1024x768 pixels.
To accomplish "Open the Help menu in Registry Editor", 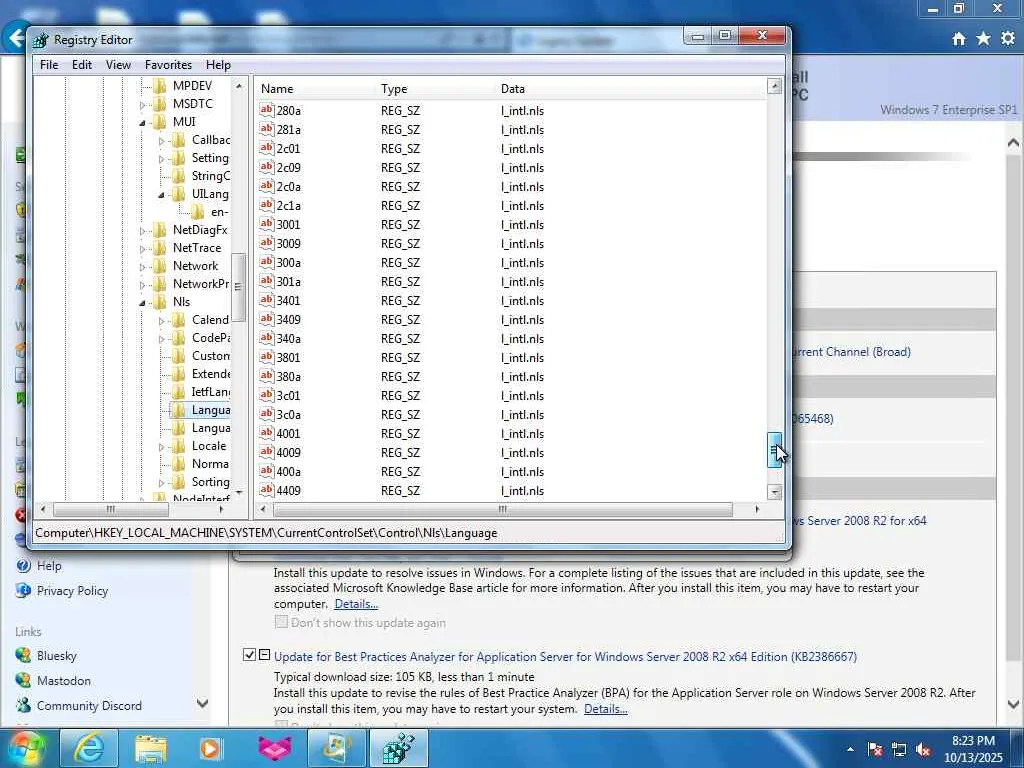I will point(218,65).
